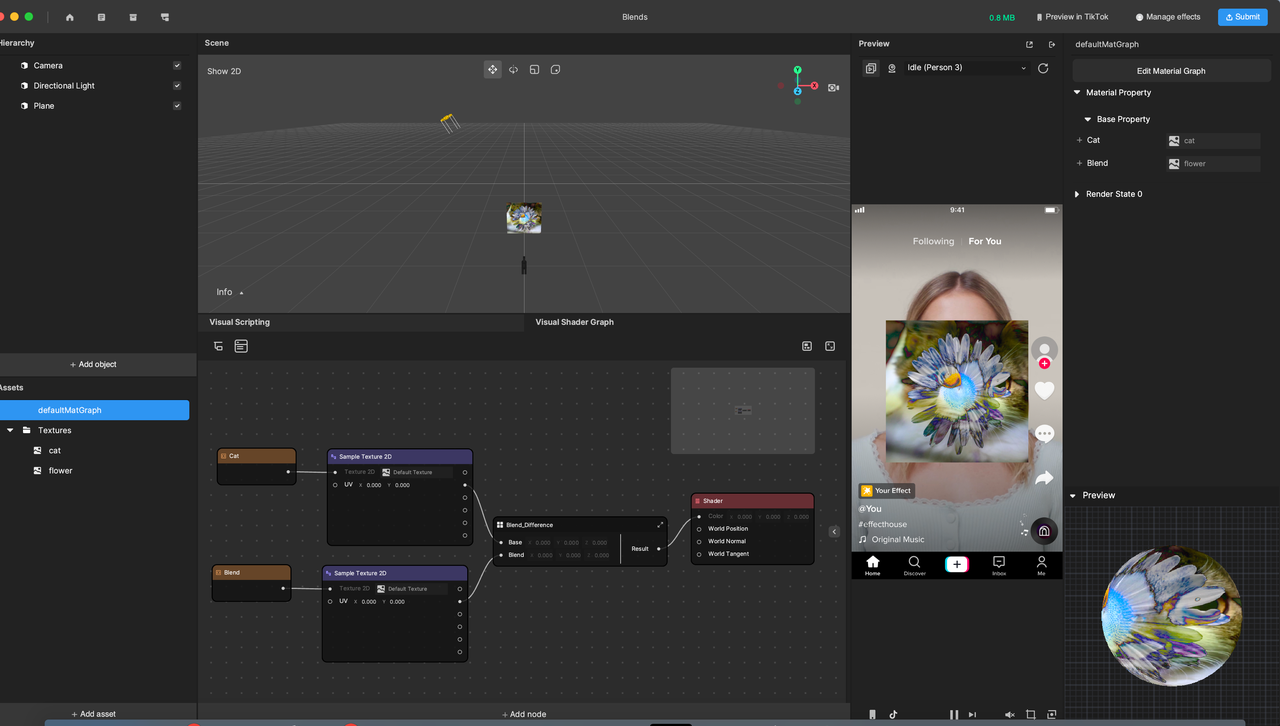Click the preview media source icon
The image size is (1280, 726).
point(870,68)
